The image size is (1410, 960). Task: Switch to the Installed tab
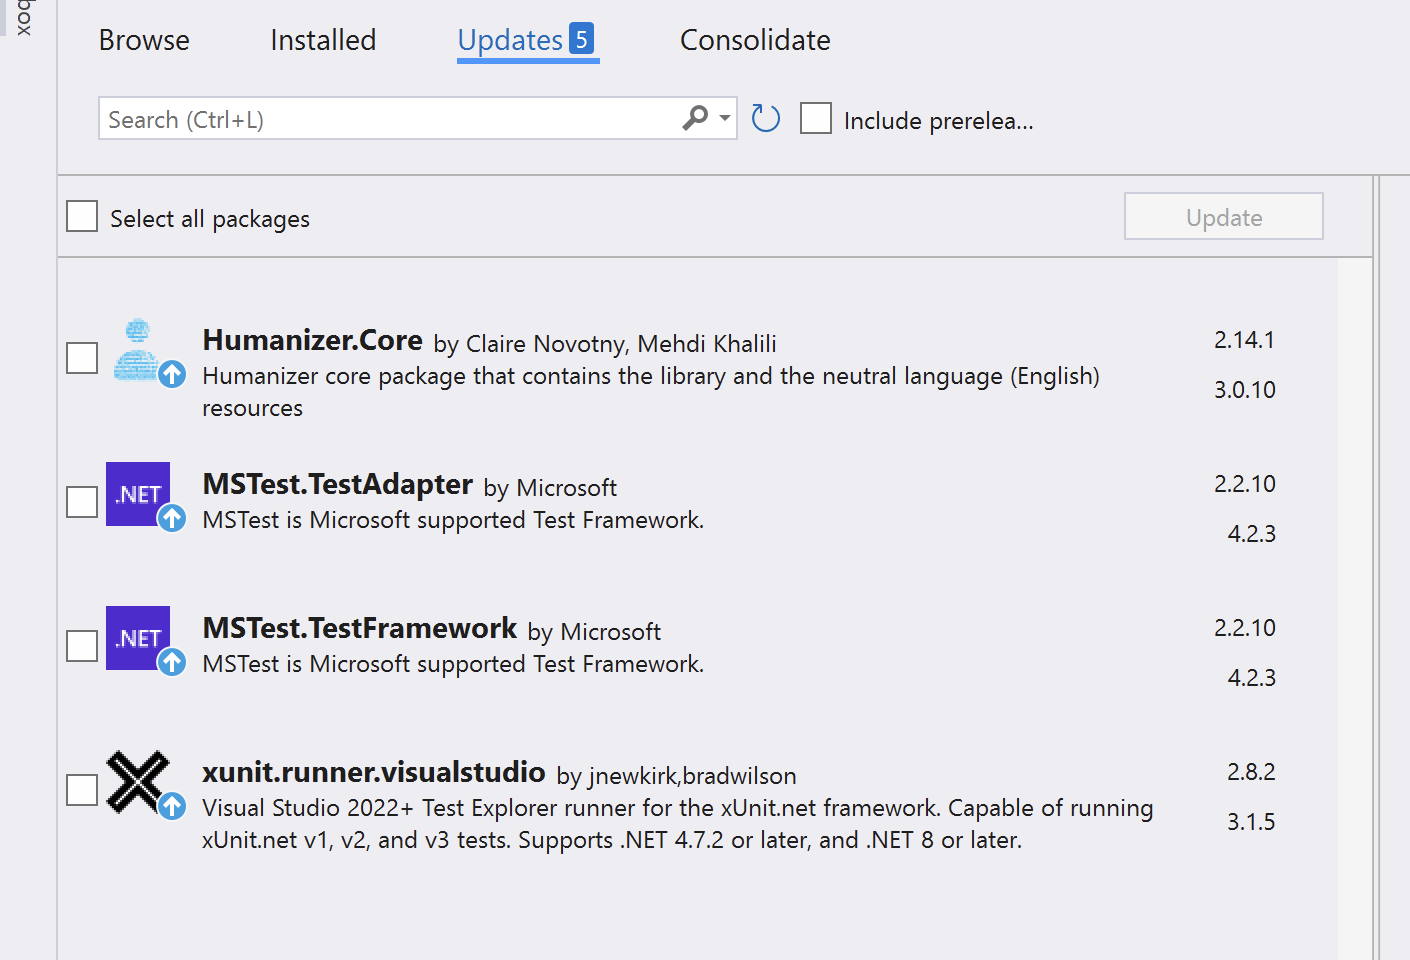pyautogui.click(x=323, y=40)
